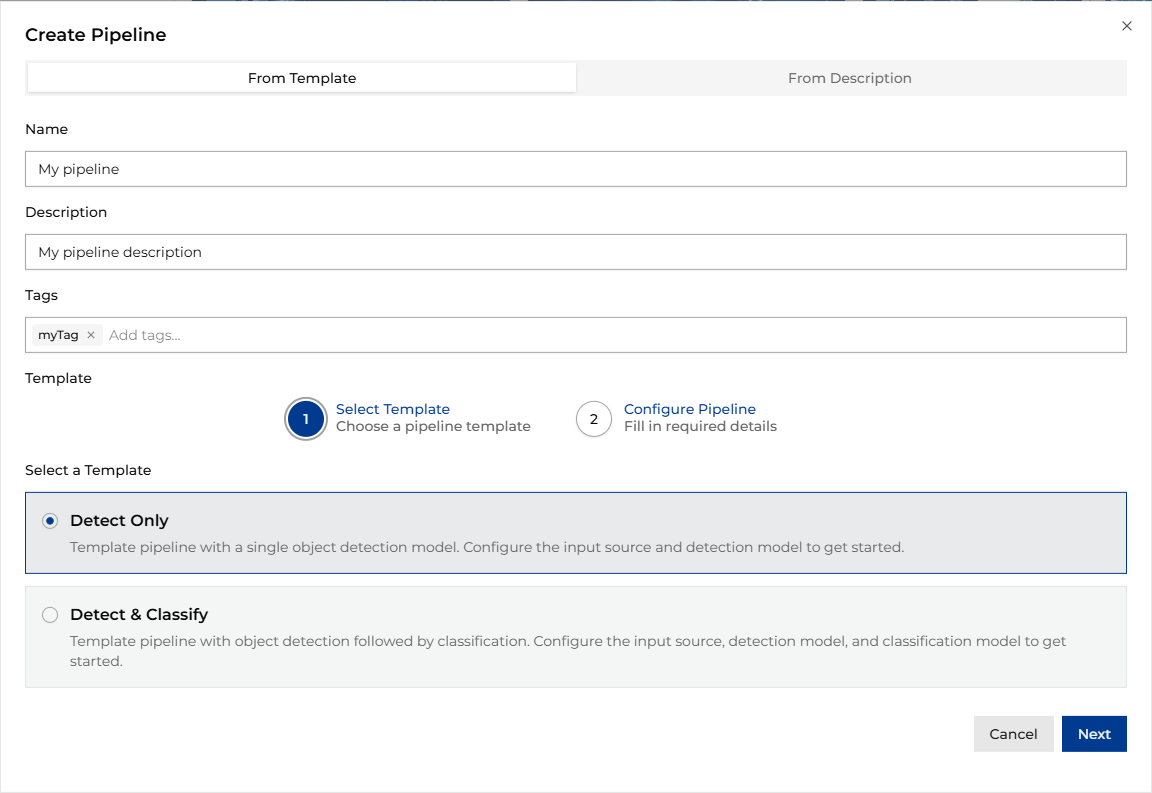Viewport: 1152px width, 793px height.
Task: Select the Detect Only radio button
Action: tap(50, 521)
